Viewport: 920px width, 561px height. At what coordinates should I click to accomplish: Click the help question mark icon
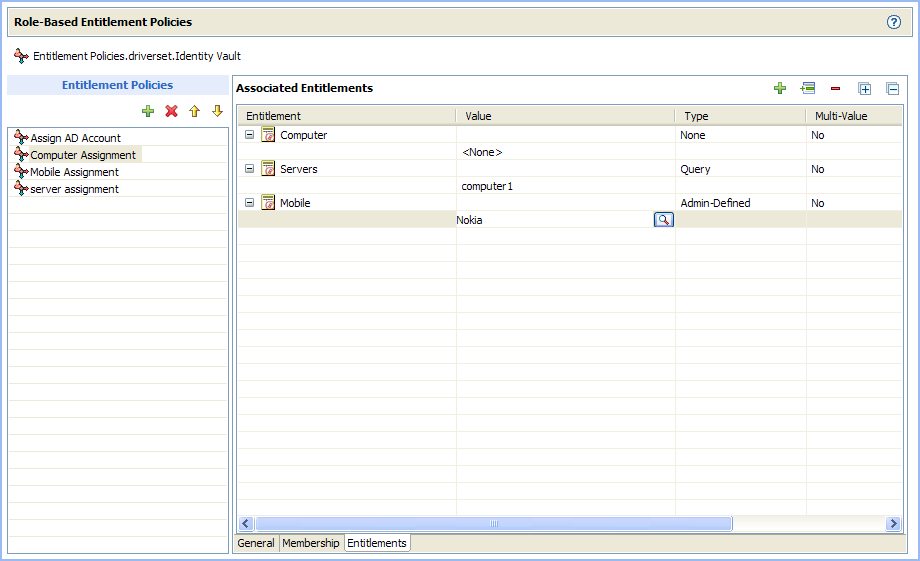click(894, 22)
